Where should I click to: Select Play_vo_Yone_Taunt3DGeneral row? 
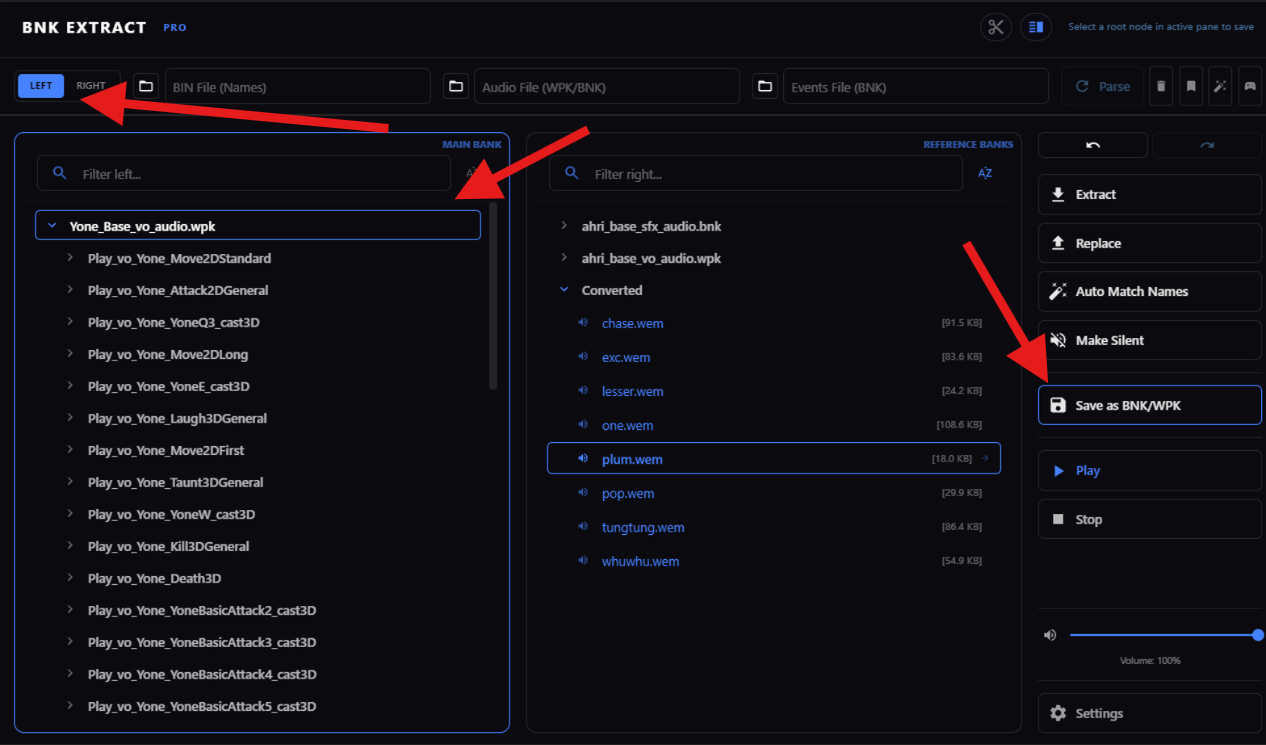coord(258,482)
